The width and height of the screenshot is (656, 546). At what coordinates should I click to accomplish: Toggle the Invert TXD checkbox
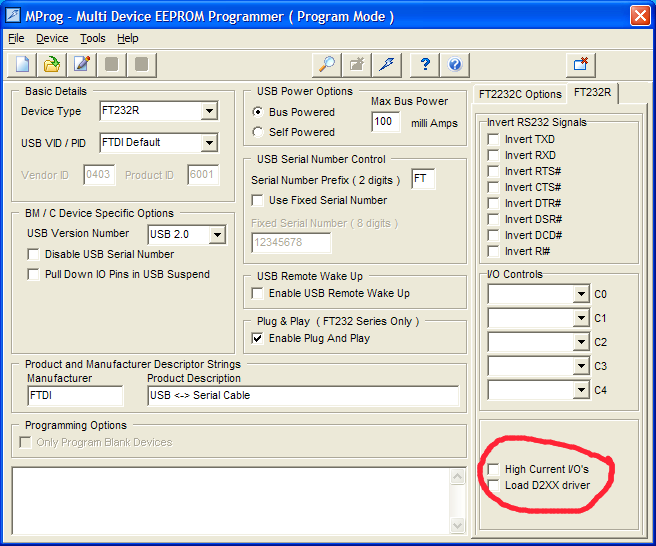[x=494, y=139]
